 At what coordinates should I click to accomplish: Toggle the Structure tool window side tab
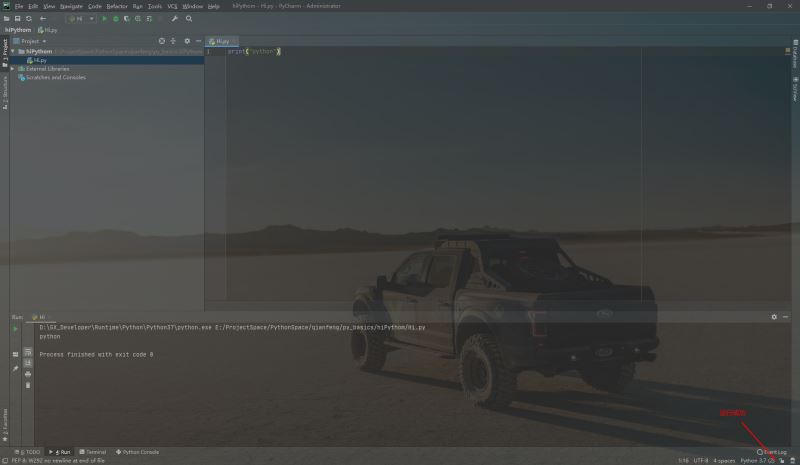coord(5,93)
